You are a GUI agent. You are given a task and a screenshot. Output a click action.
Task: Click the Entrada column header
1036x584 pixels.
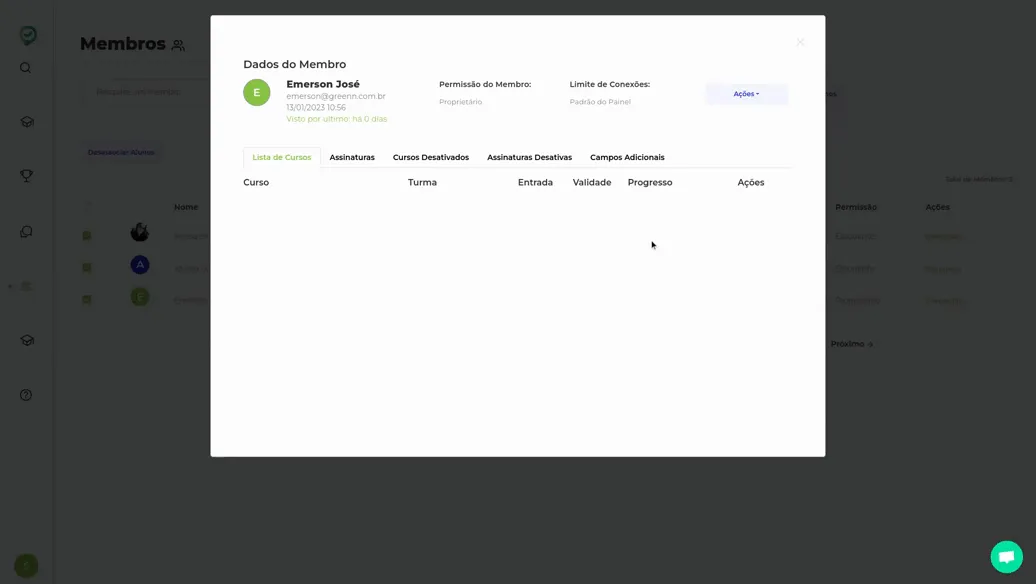(x=535, y=182)
